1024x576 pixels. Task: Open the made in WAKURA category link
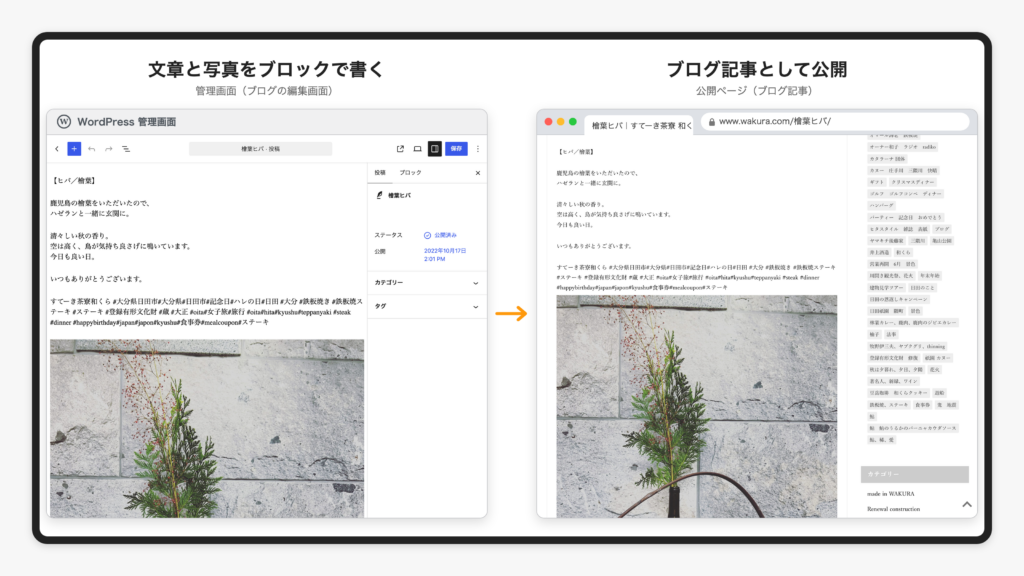coord(890,494)
